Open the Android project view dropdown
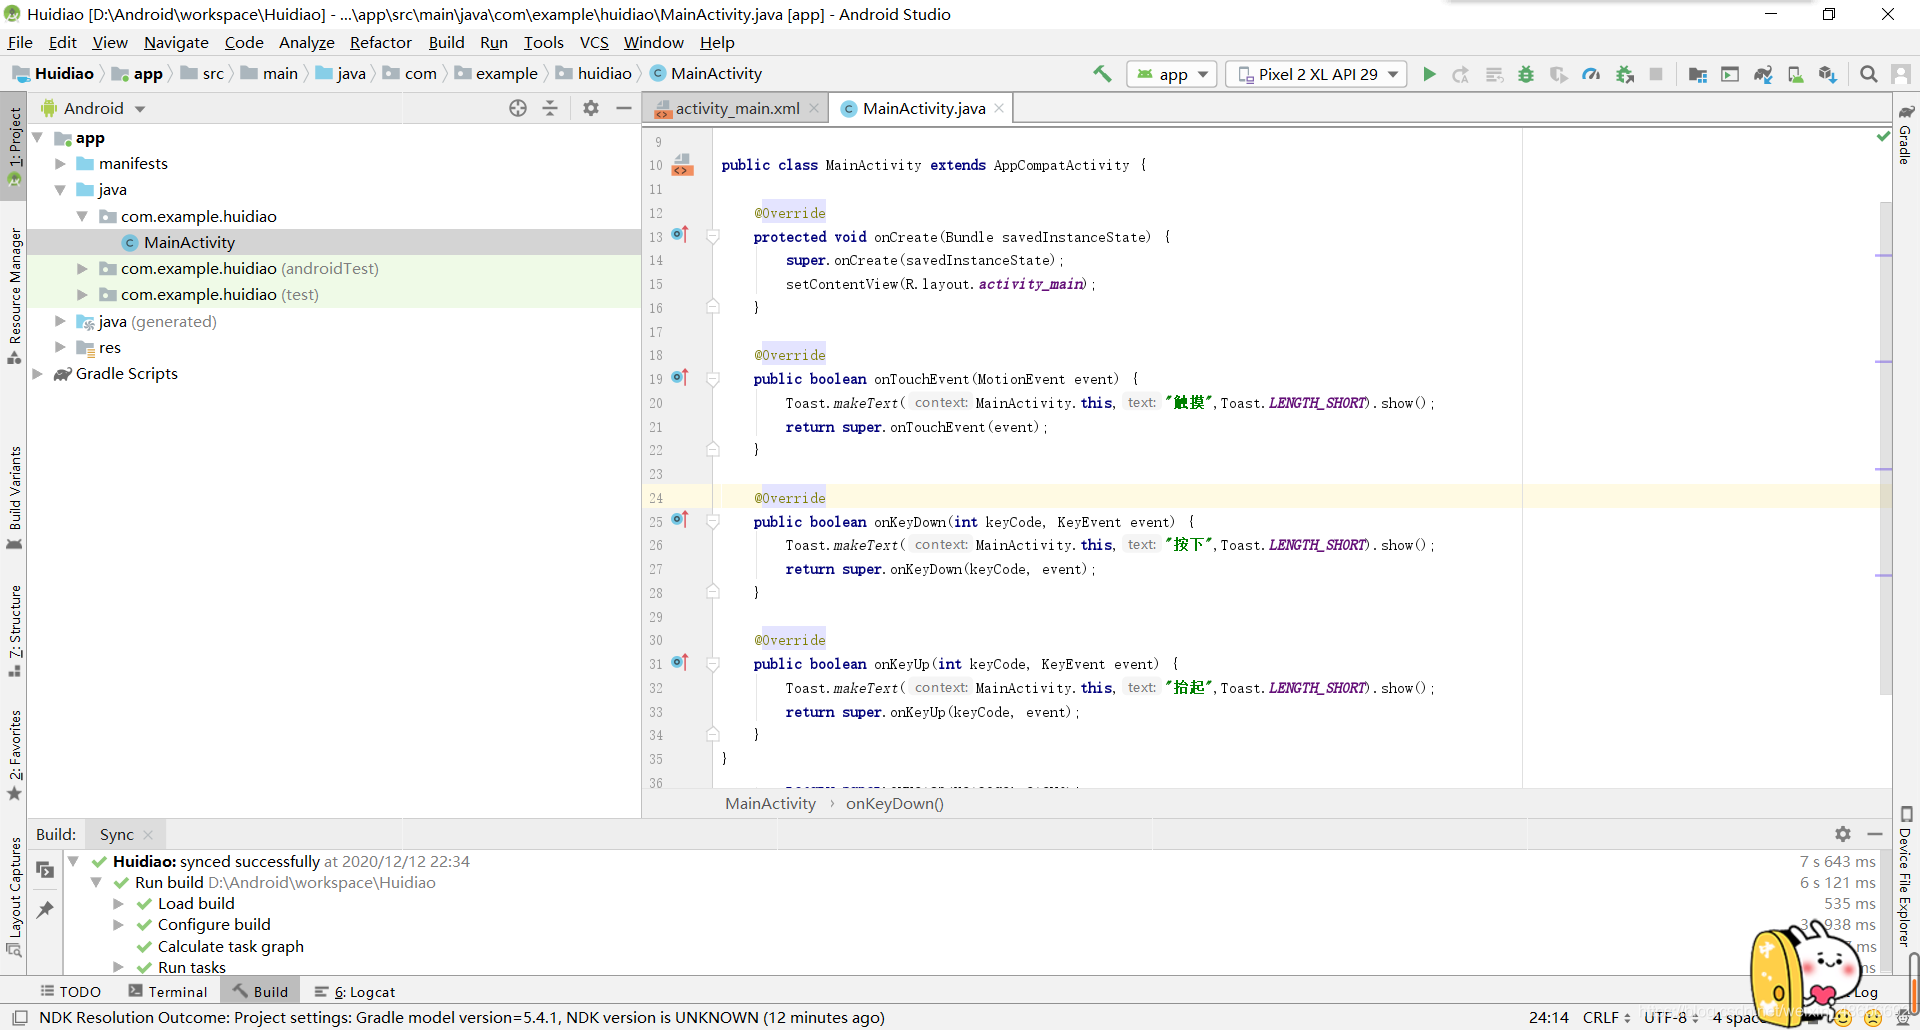 pos(93,108)
